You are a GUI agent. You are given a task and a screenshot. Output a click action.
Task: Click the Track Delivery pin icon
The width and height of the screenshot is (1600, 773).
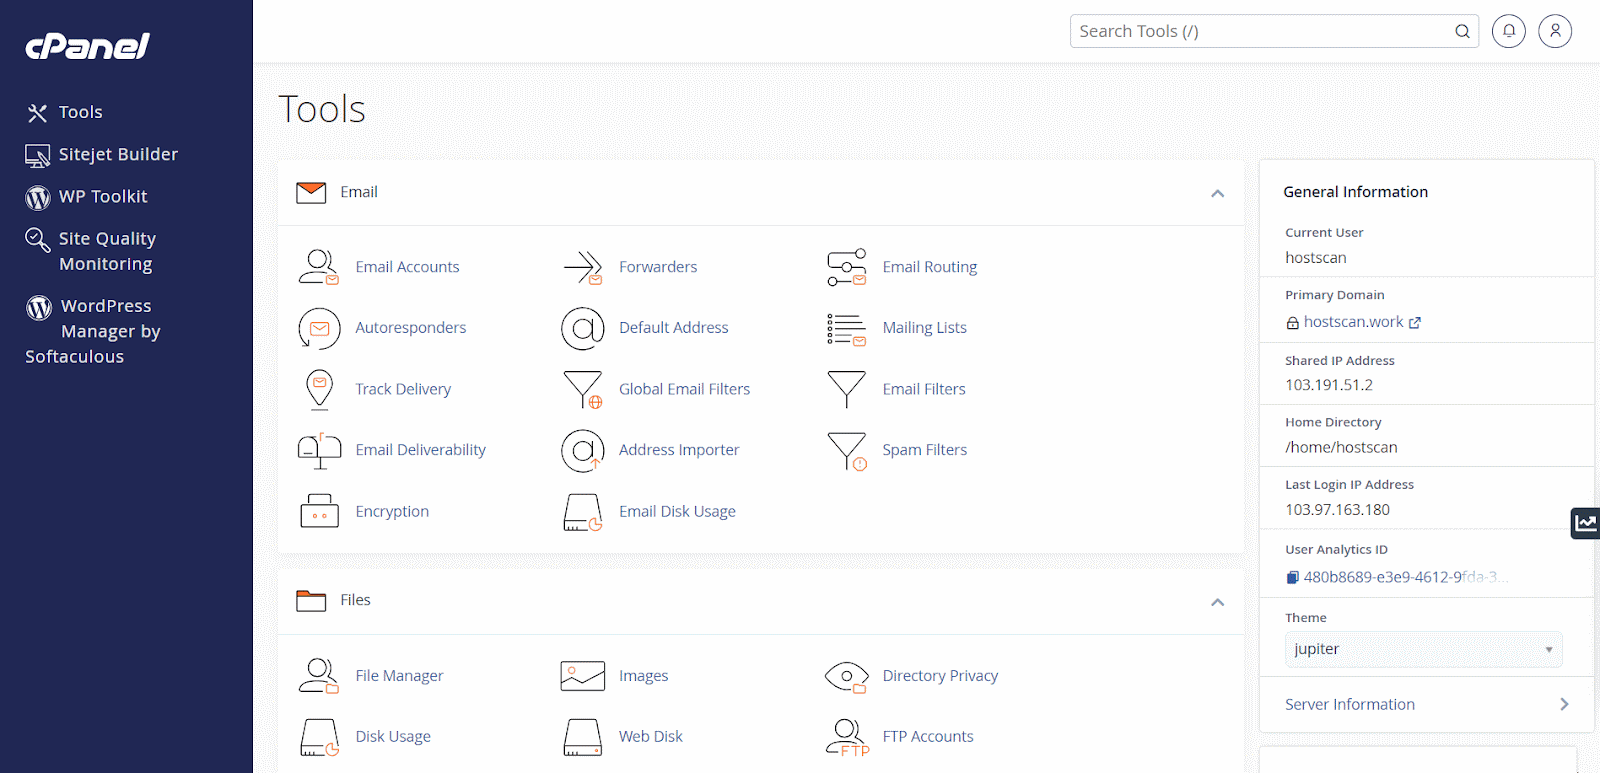point(319,389)
